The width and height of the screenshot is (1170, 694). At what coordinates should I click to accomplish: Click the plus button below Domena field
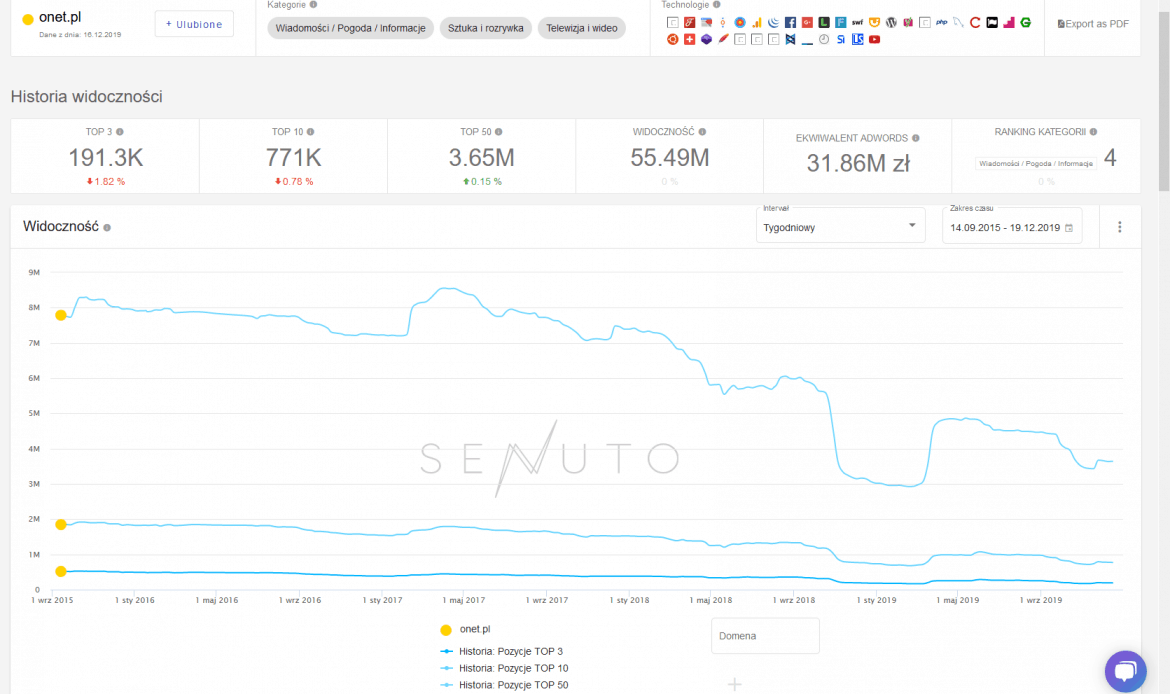[734, 684]
